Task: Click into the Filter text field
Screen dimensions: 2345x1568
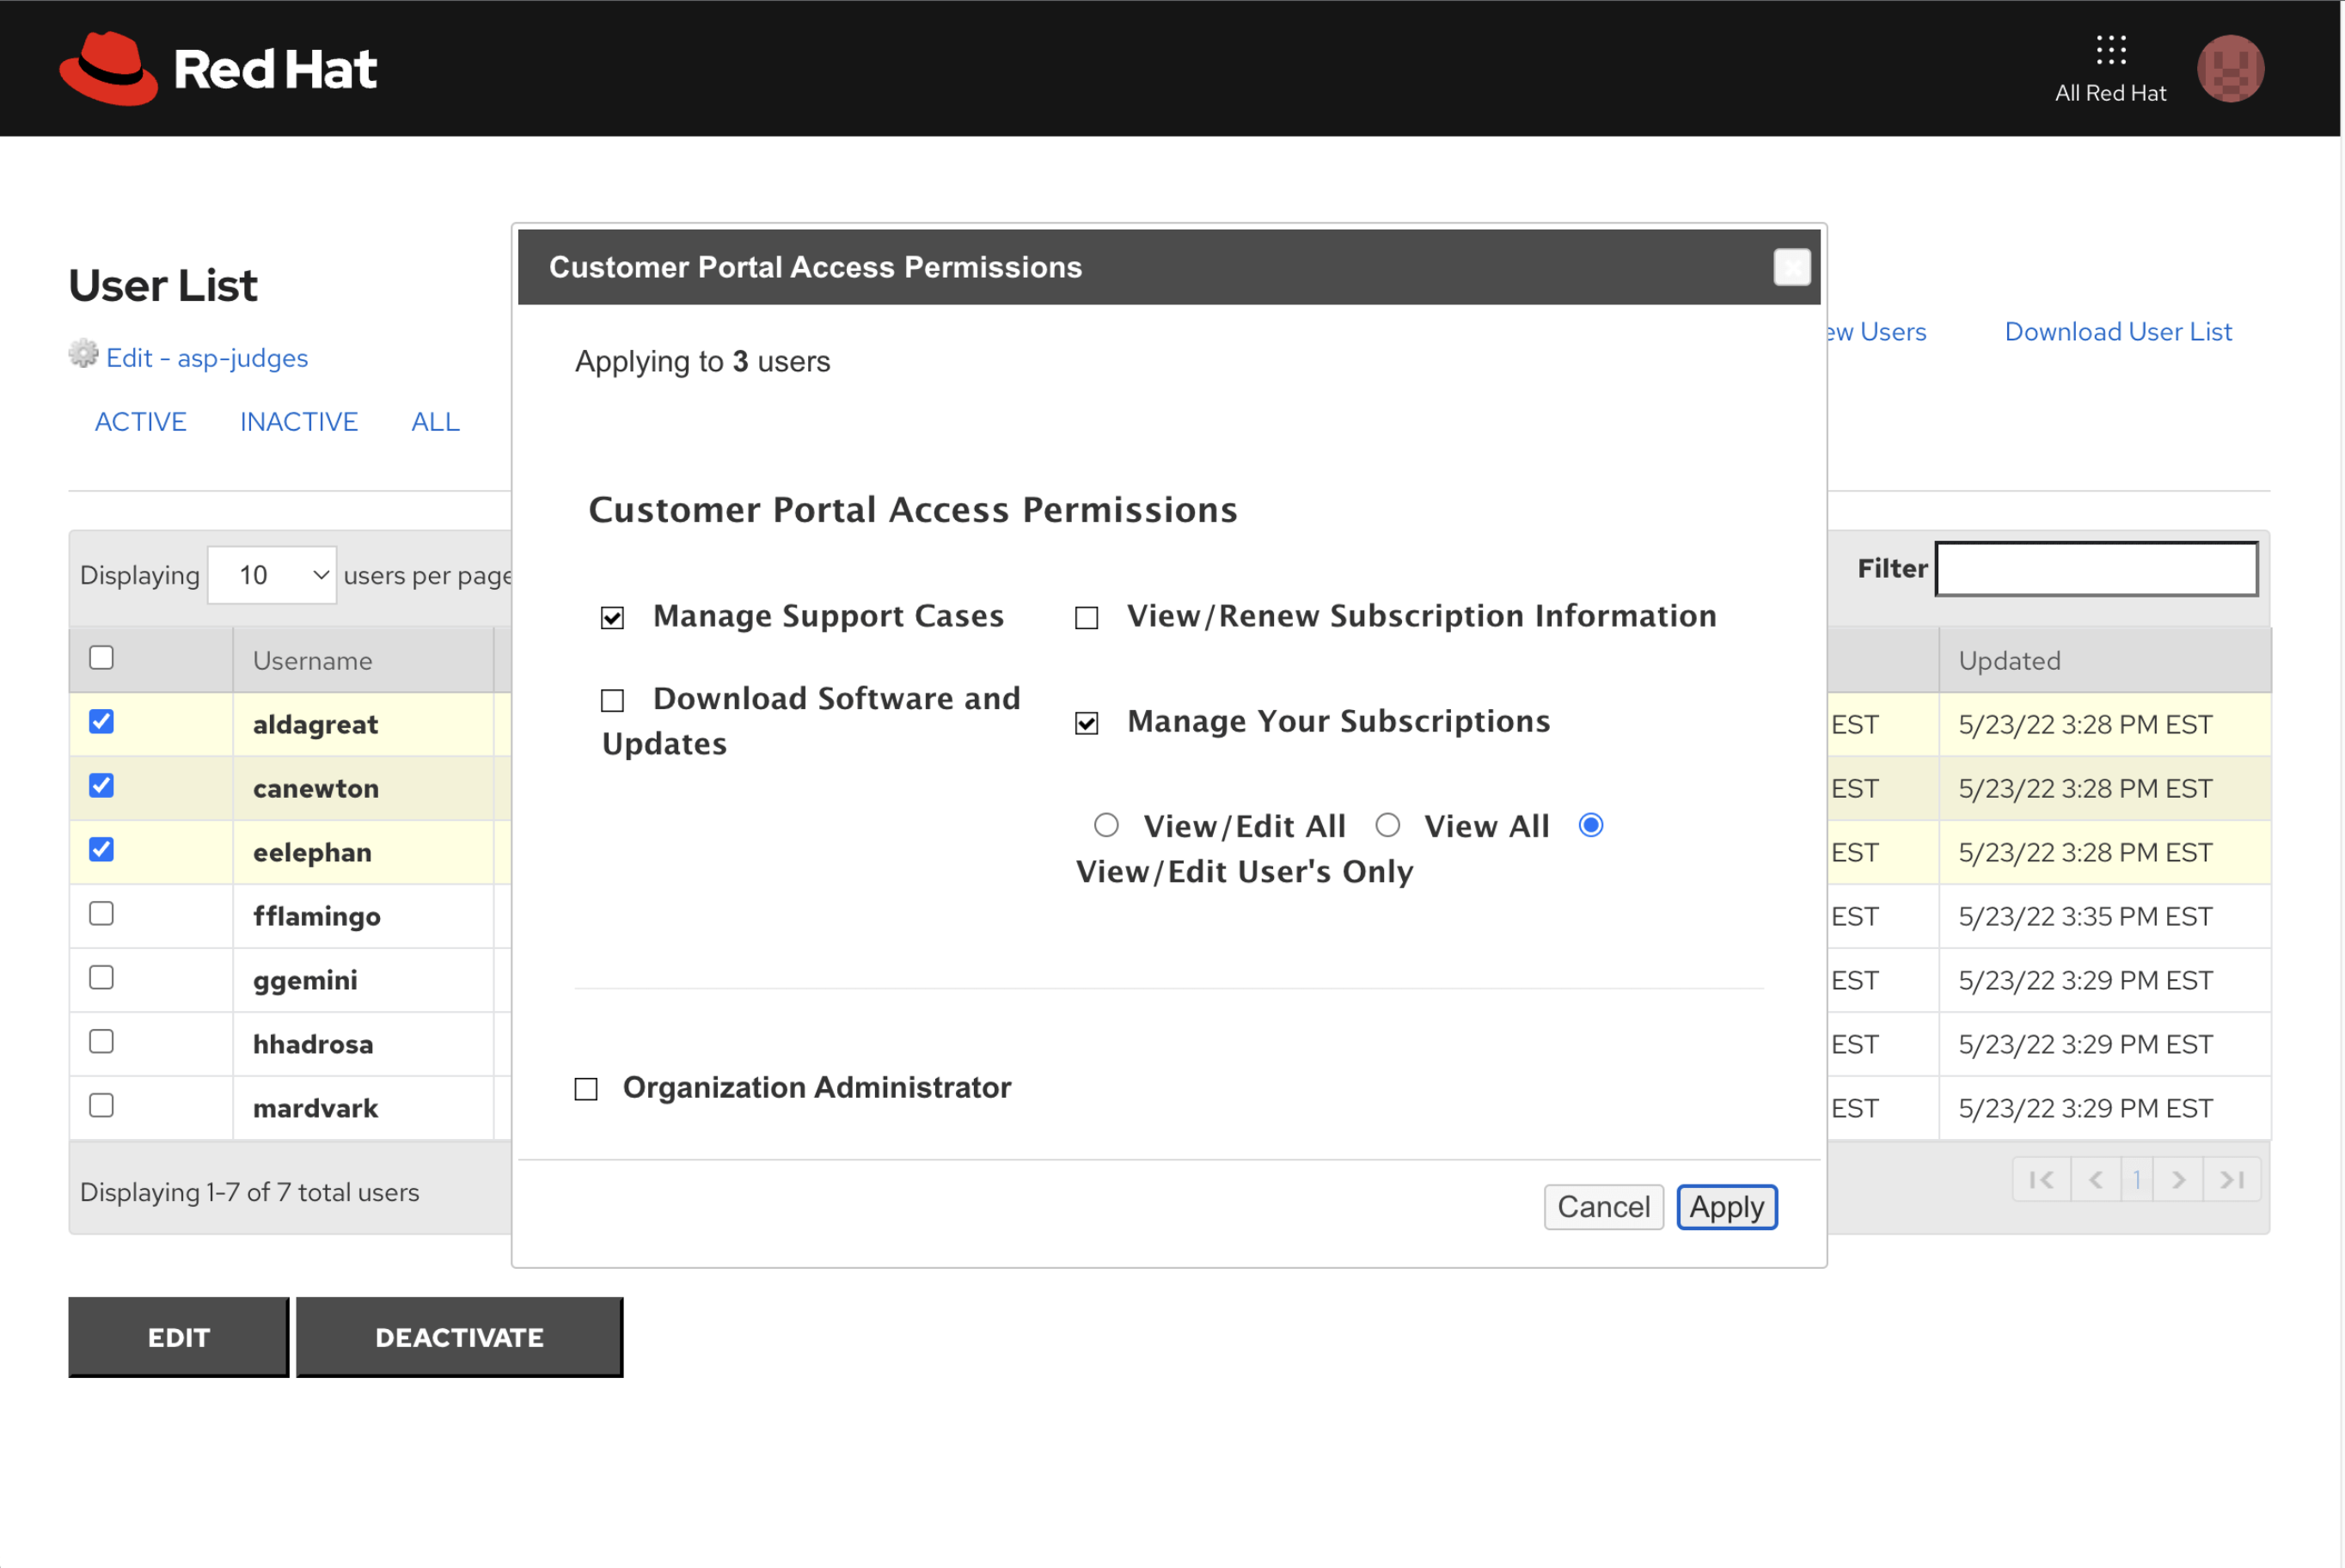Action: coord(2095,569)
